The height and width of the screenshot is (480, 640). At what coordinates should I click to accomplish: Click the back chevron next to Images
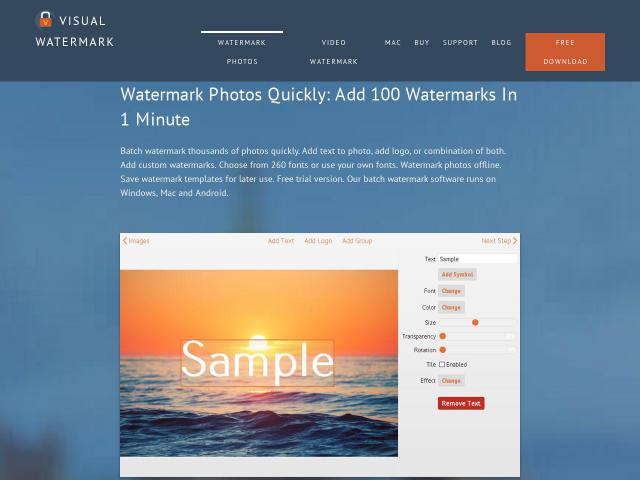[x=124, y=241]
